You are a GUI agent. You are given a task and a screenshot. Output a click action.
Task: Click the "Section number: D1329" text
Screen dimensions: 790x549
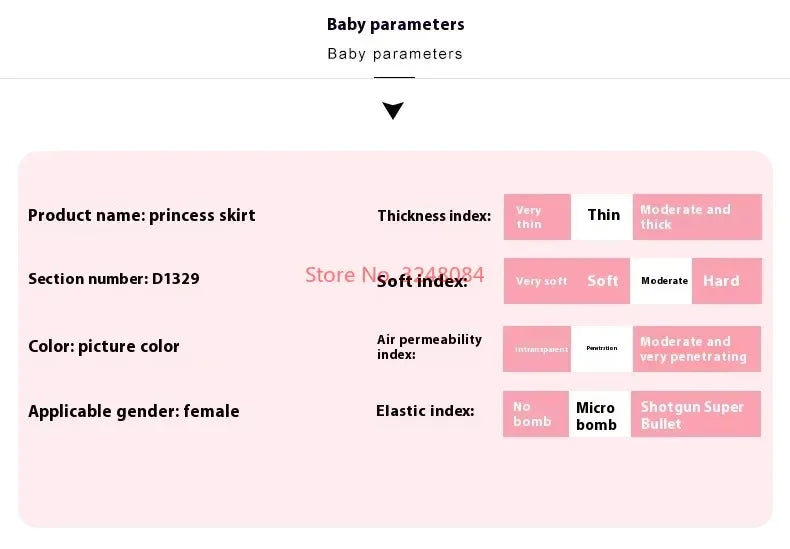click(114, 279)
